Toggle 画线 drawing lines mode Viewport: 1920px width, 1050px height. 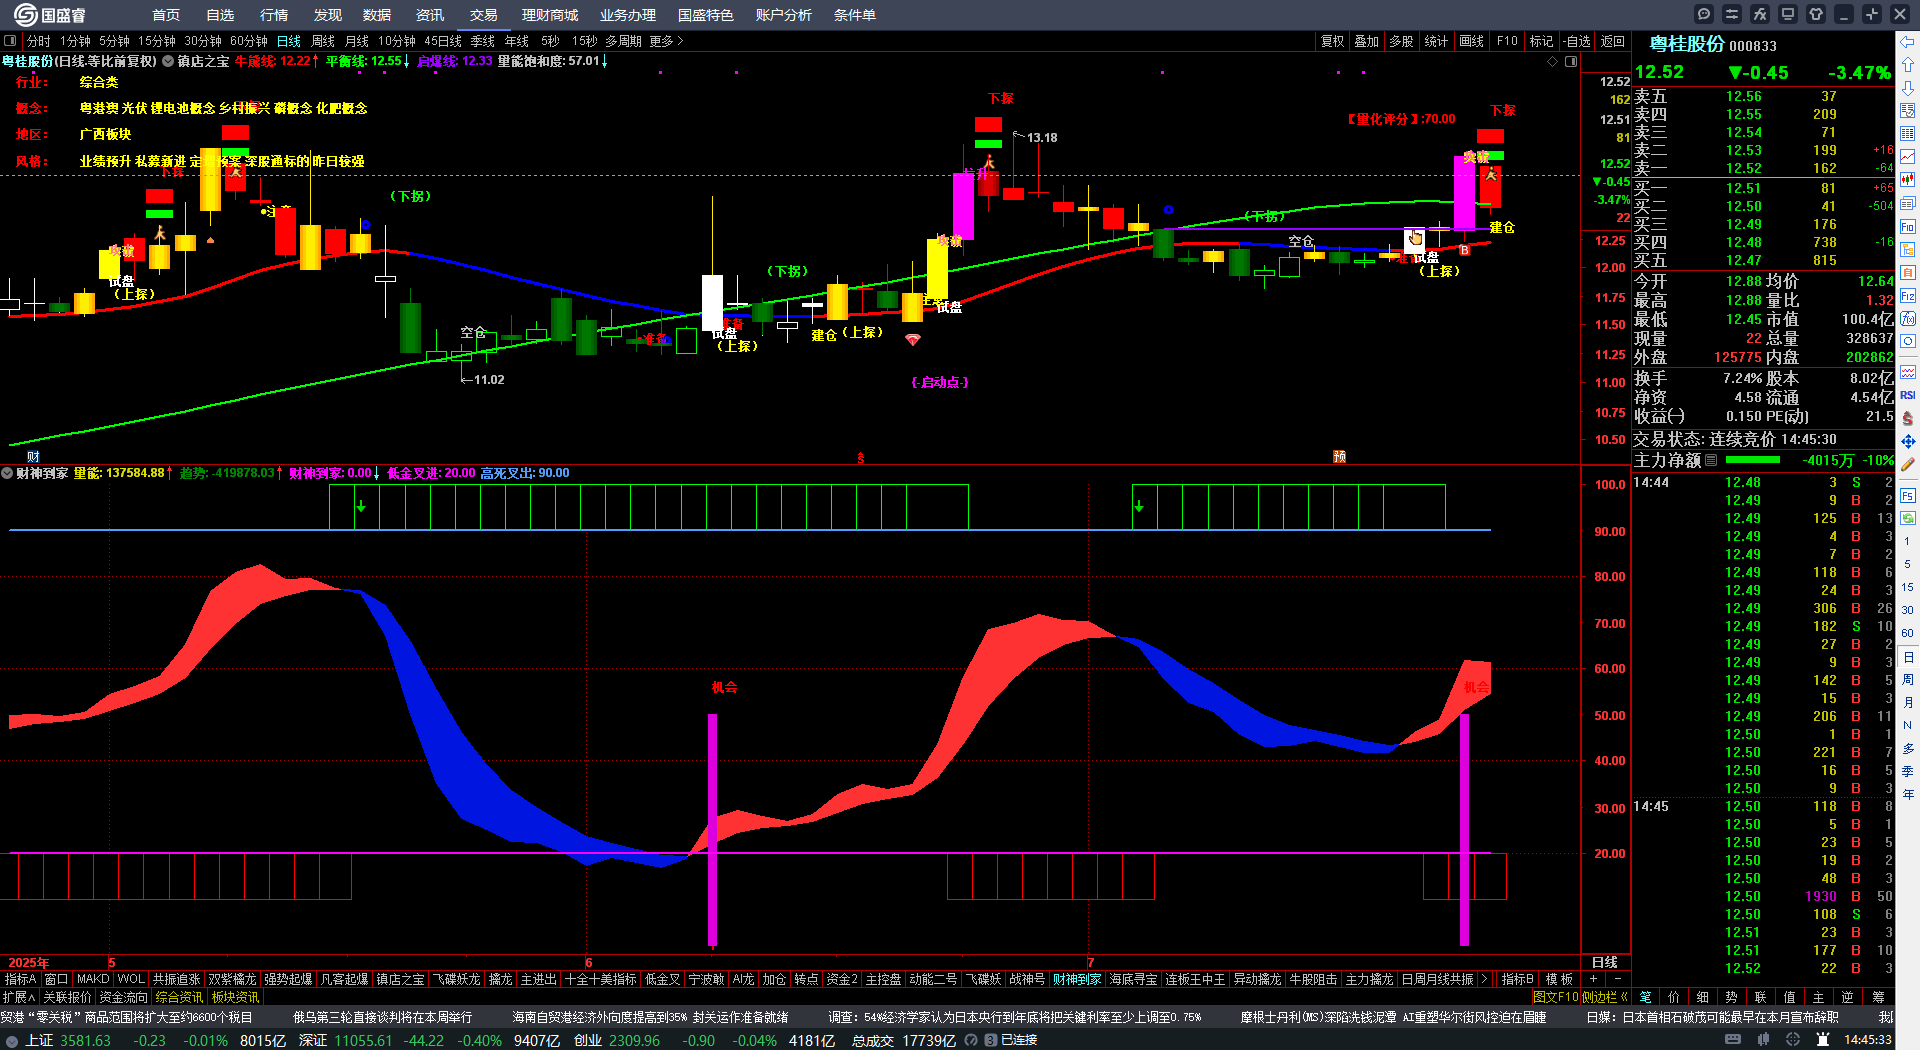[x=1472, y=41]
